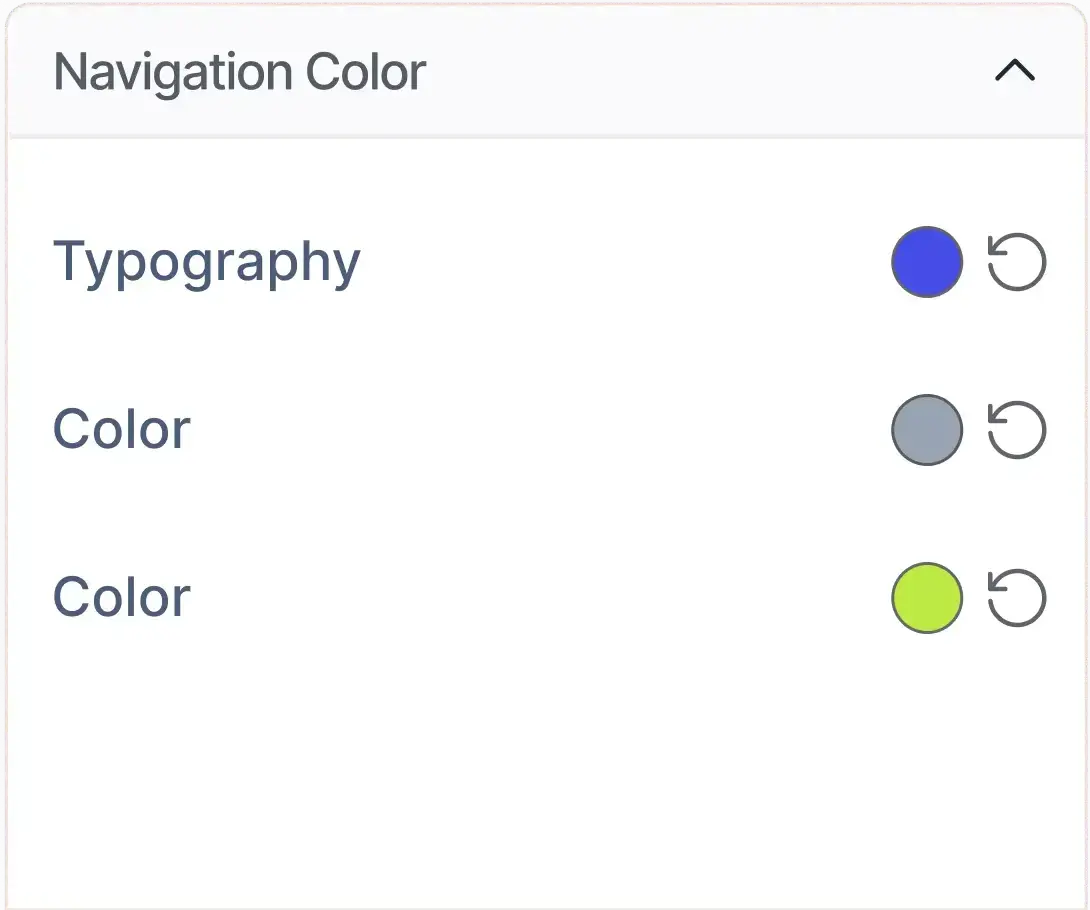The height and width of the screenshot is (910, 1090).
Task: Select the Color label beside green swatch
Action: tap(122, 598)
